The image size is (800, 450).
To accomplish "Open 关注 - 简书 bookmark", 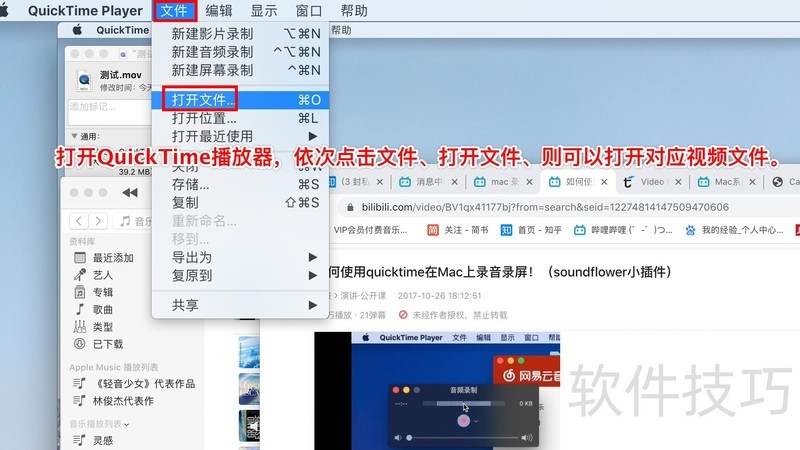I will click(x=458, y=230).
